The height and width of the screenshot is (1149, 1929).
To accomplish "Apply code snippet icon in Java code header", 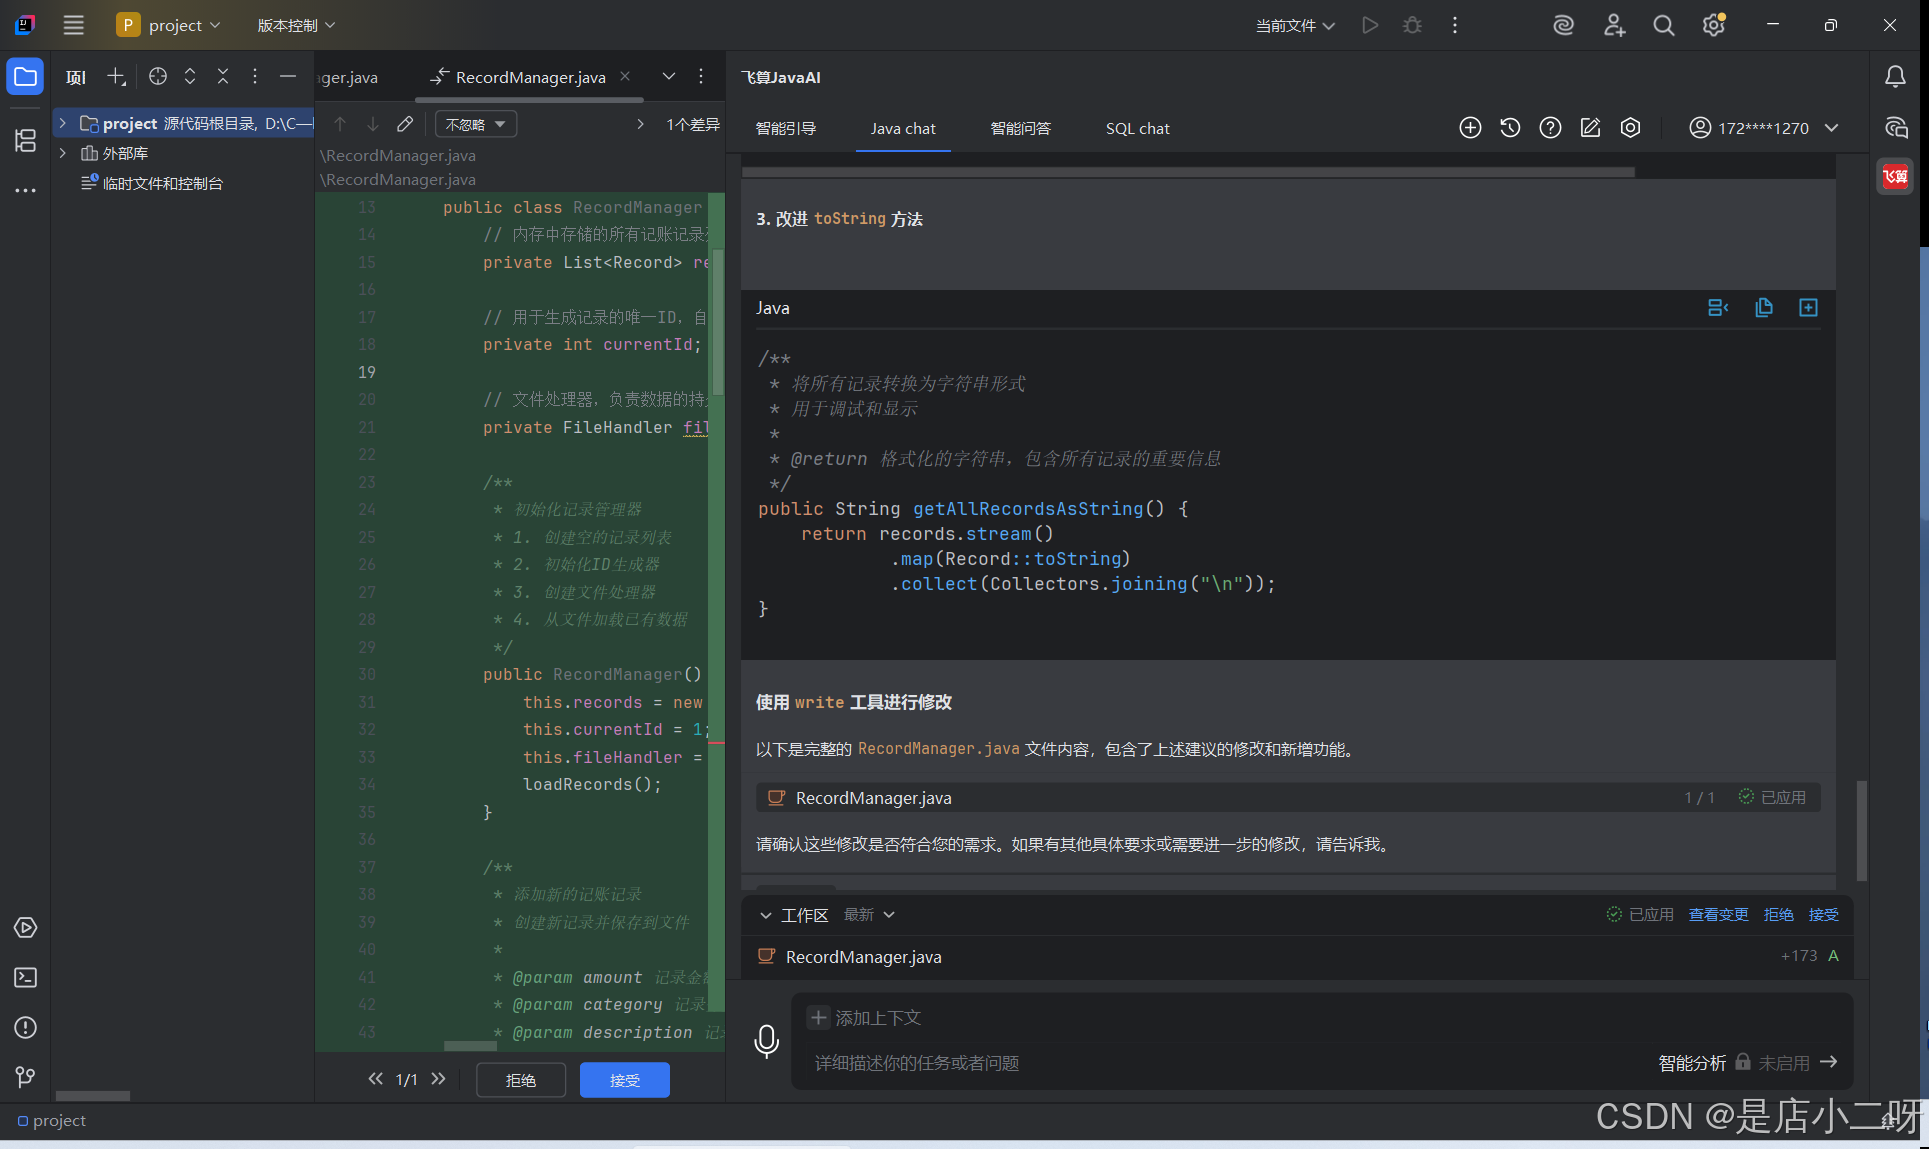I will [1718, 307].
